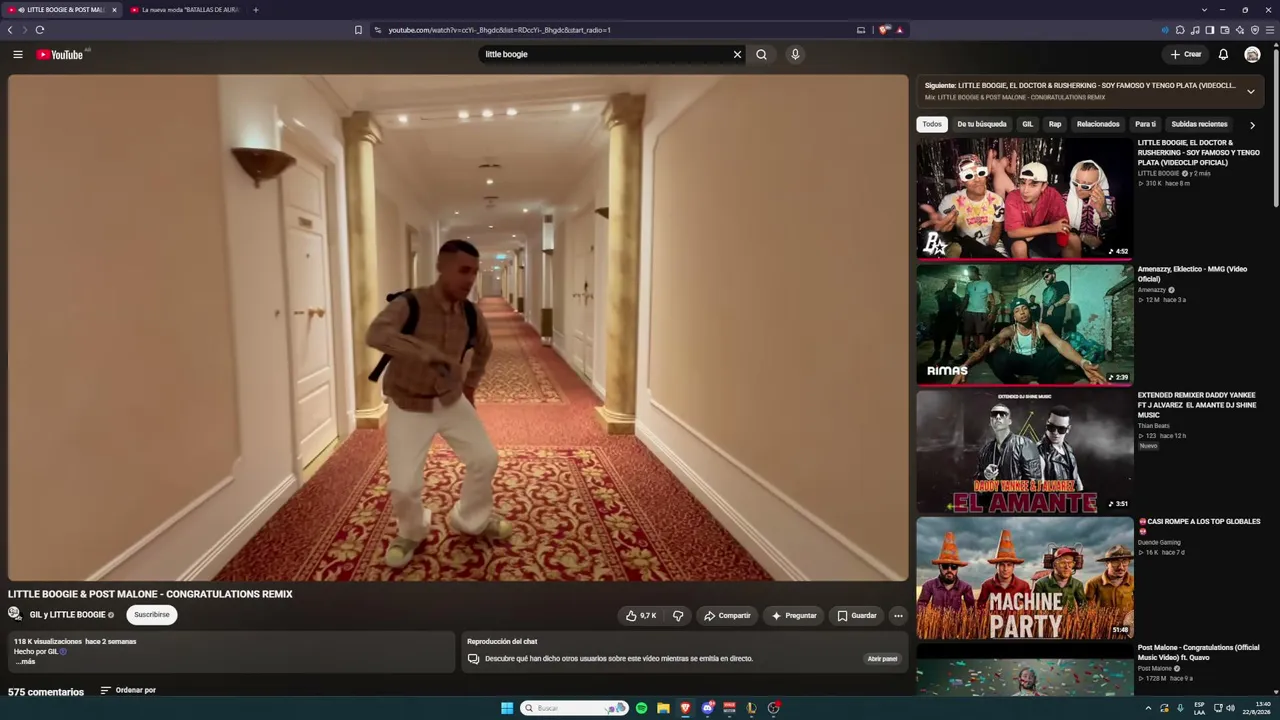Open the account avatar menu
Viewport: 1280px width, 720px height.
[x=1252, y=54]
